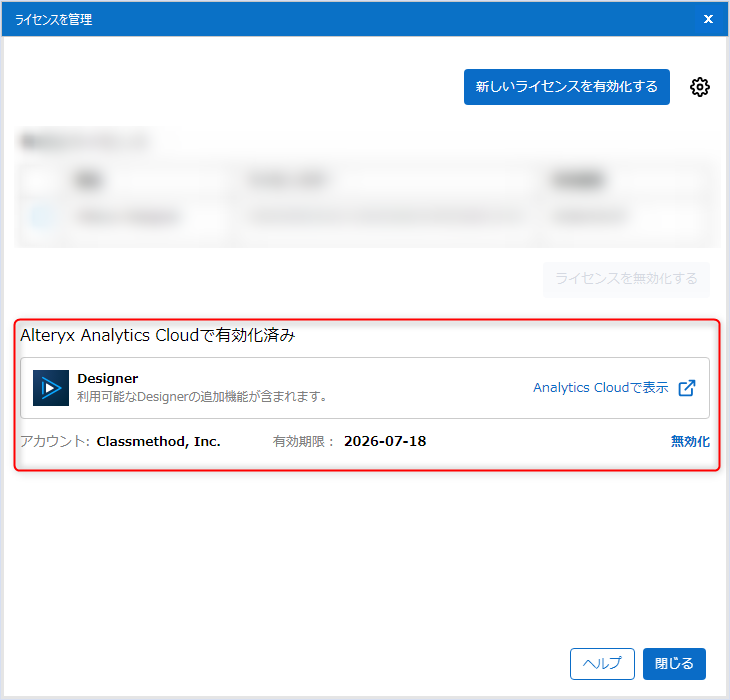Click the greyed ライセンスを無効化する button
The width and height of the screenshot is (730, 700).
(626, 279)
